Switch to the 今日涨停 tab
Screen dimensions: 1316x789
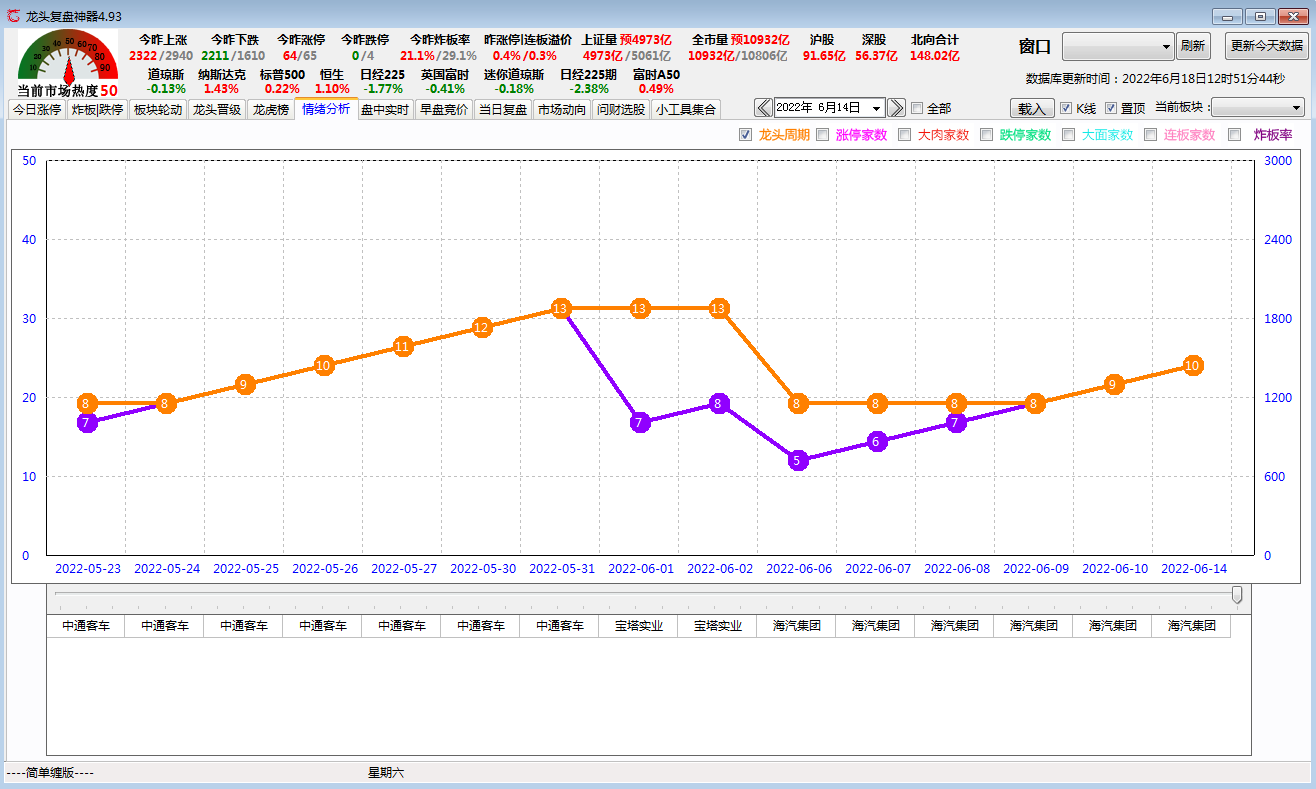tap(37, 110)
